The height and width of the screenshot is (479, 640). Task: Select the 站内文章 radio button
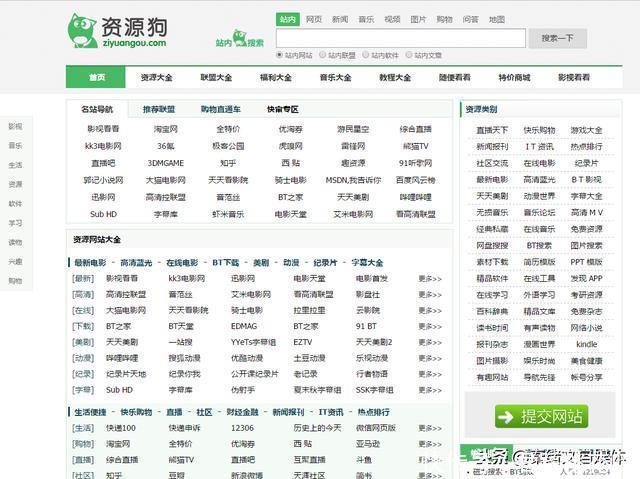[409, 55]
